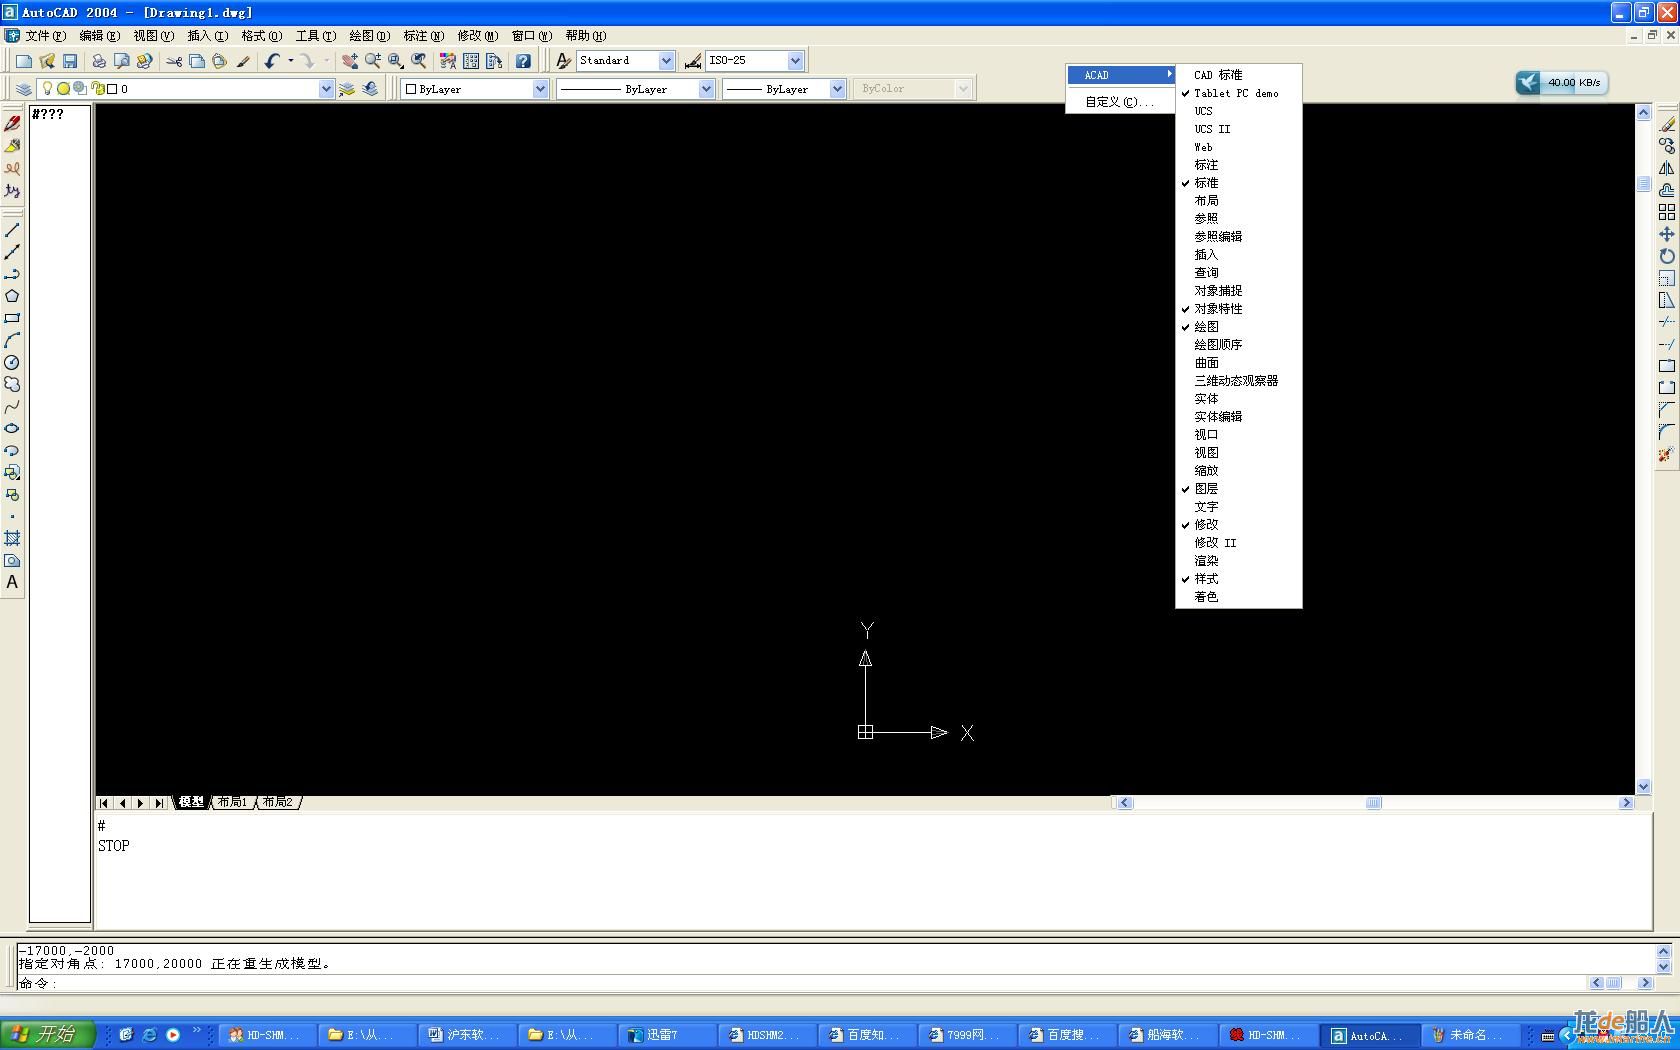Click the 自定义 customize entry
Screen dimensions: 1680x1050
1120,102
